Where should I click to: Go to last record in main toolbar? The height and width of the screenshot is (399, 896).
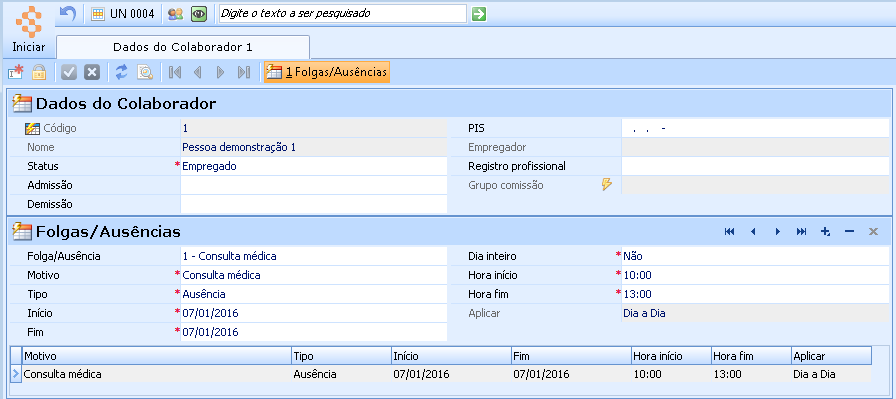coord(244,73)
